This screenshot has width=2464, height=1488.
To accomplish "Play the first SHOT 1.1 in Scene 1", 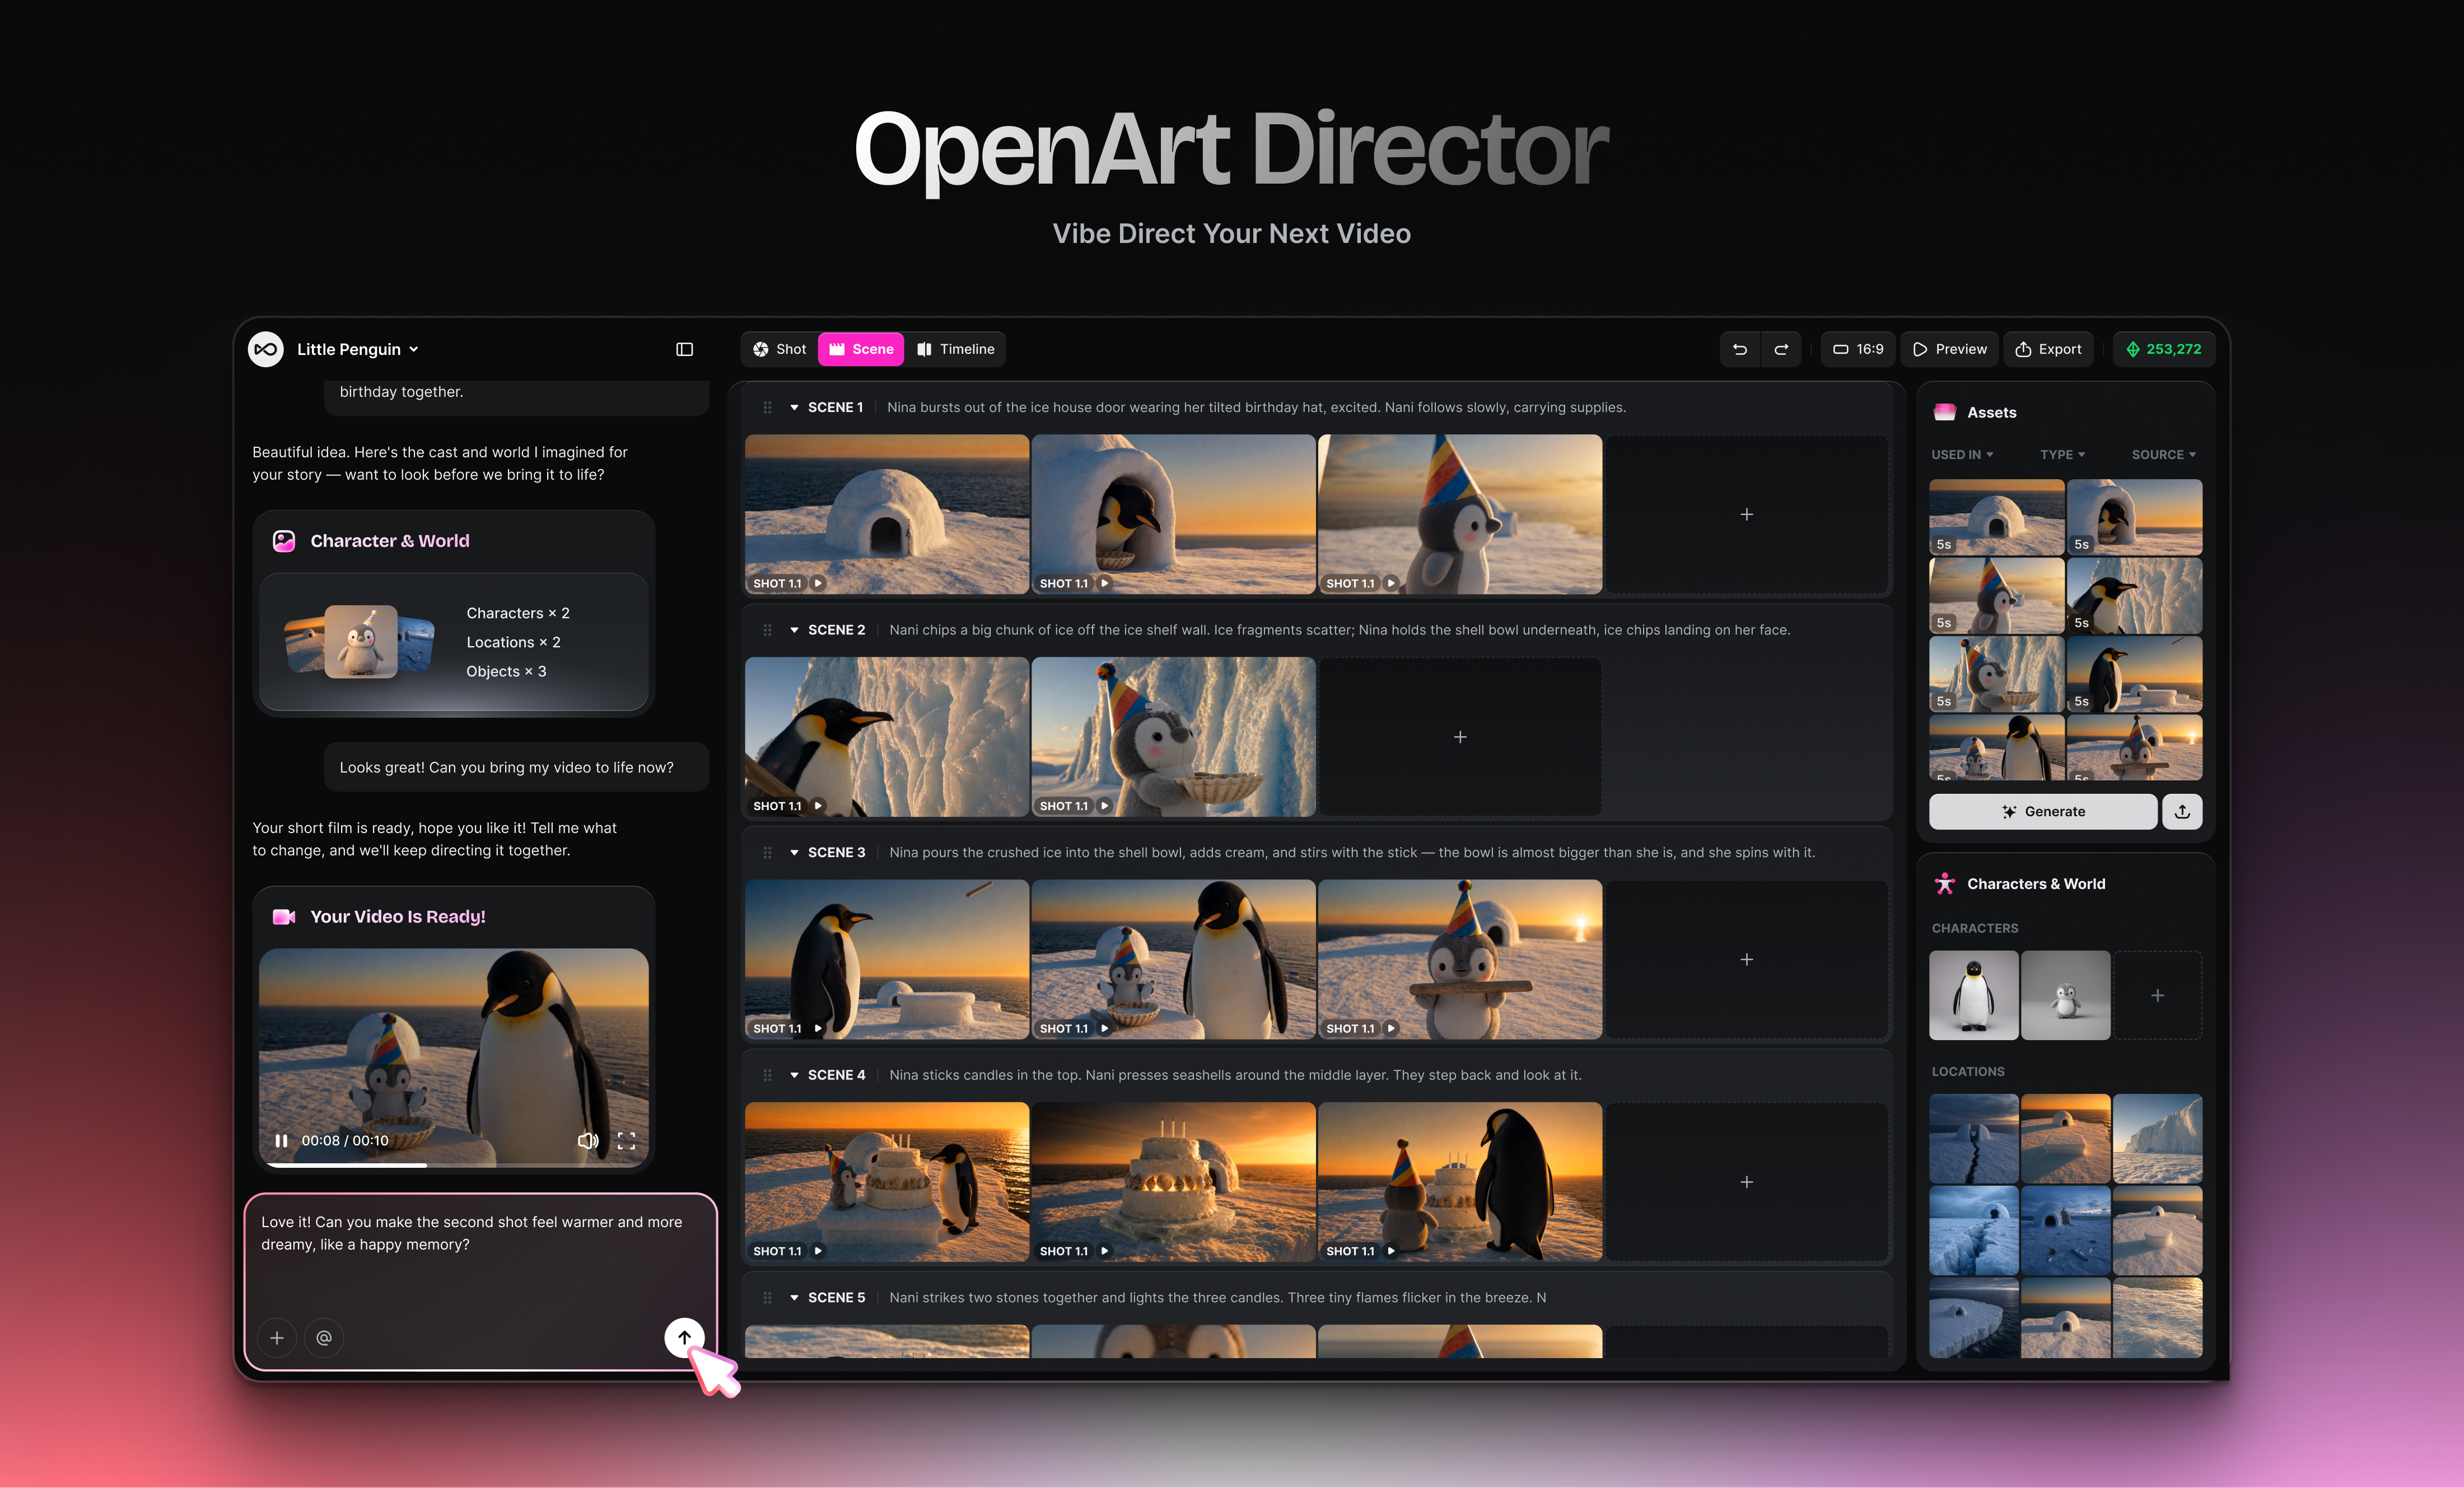I will click(x=818, y=583).
